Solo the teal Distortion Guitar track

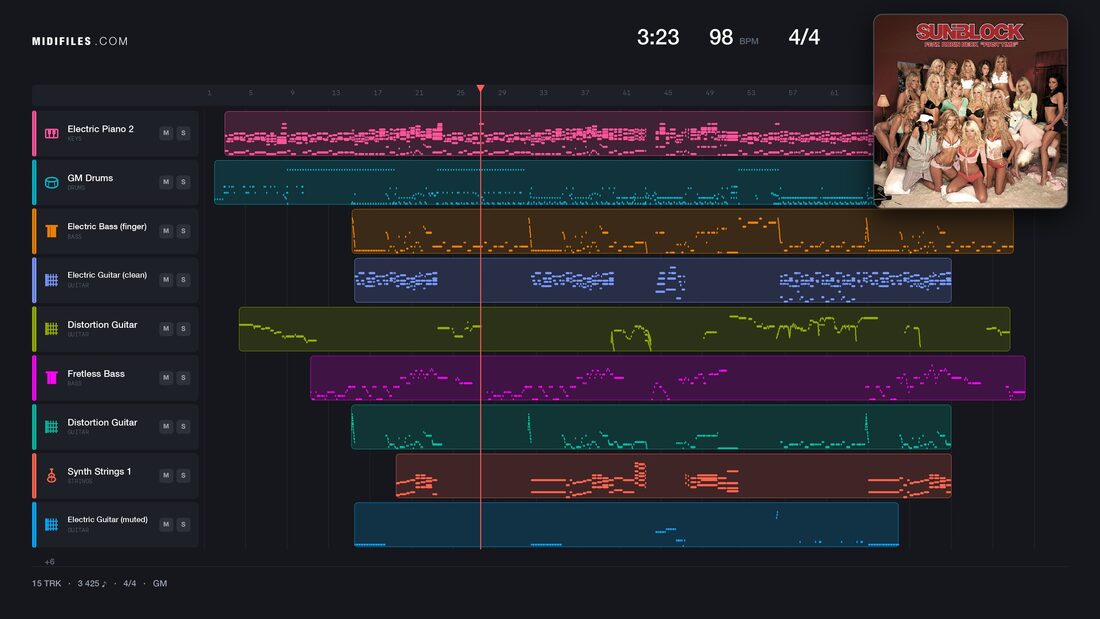(x=183, y=426)
